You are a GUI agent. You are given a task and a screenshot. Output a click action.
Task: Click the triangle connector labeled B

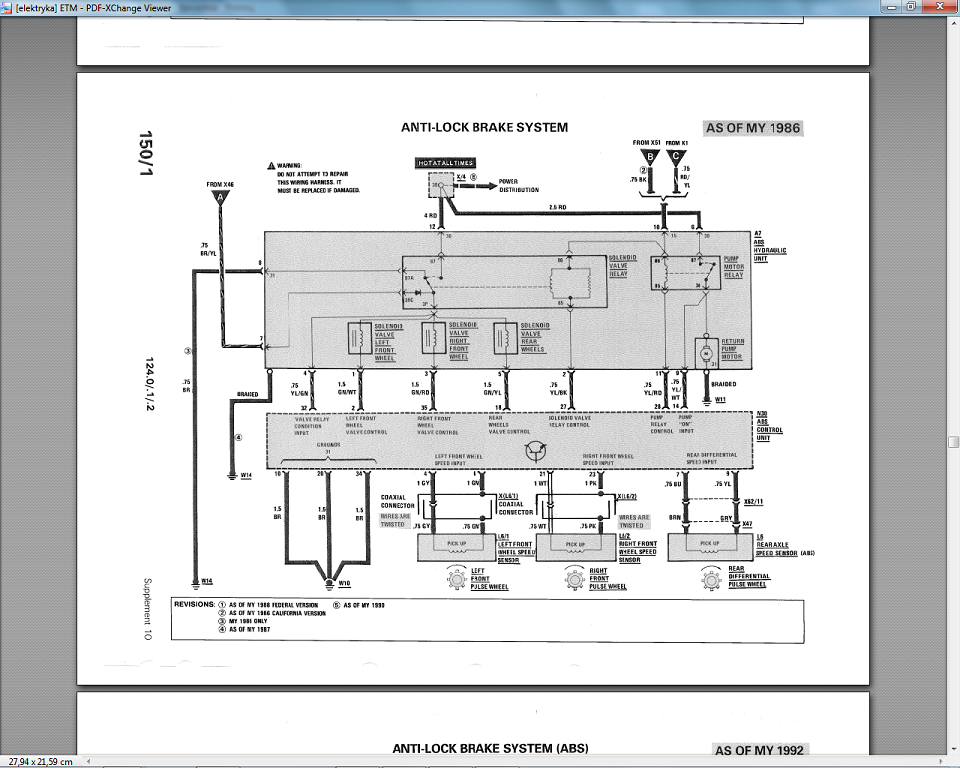tap(649, 157)
